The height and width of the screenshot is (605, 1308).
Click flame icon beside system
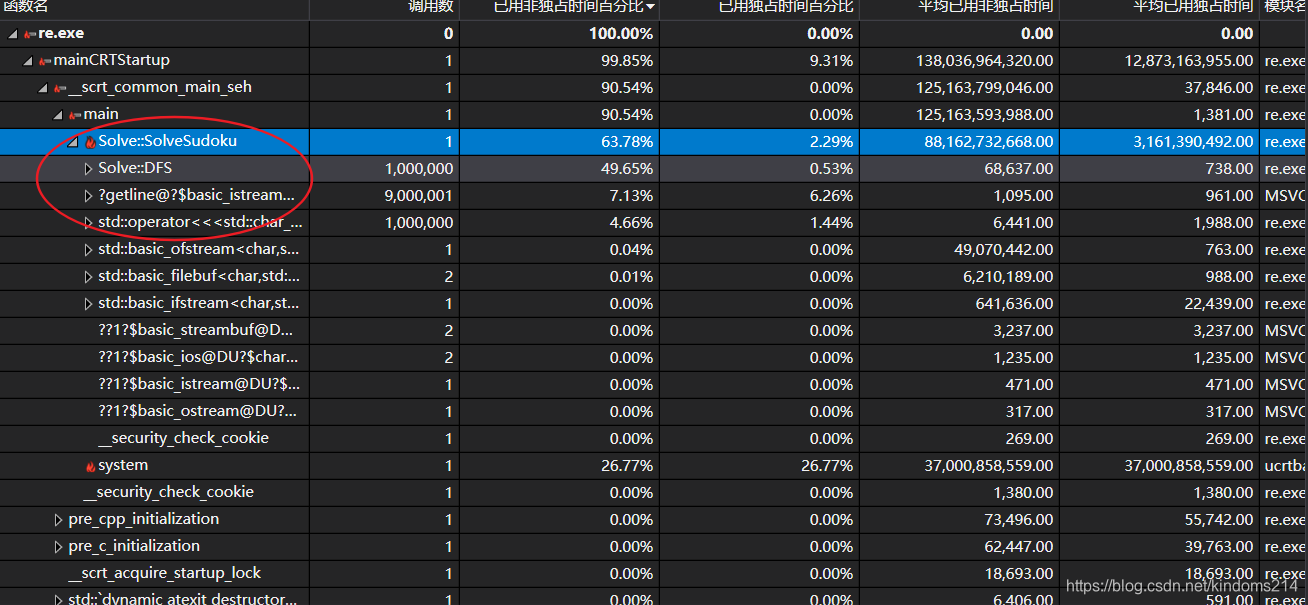pyautogui.click(x=90, y=466)
